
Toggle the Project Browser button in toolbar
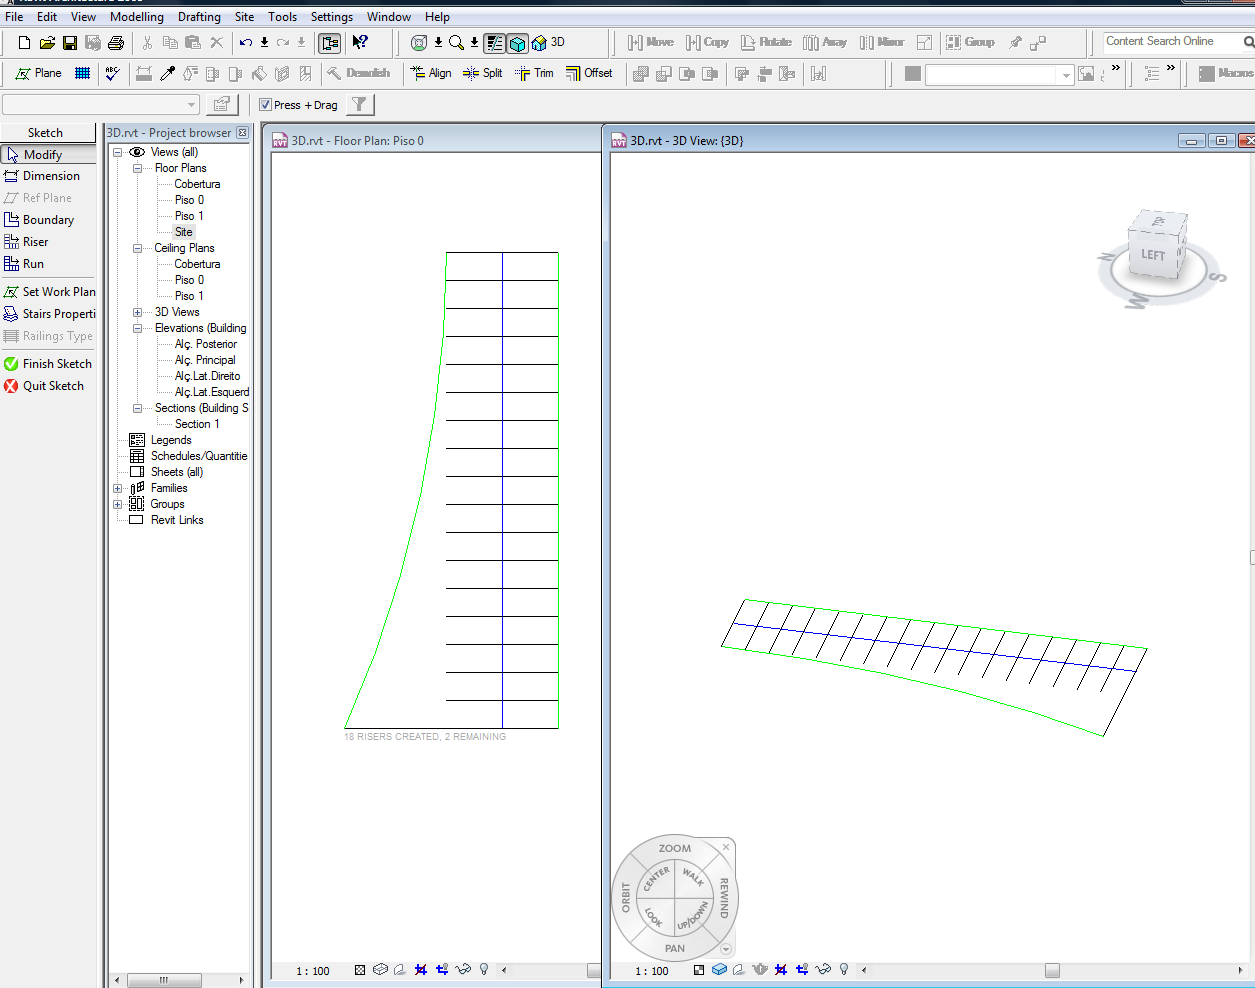330,42
